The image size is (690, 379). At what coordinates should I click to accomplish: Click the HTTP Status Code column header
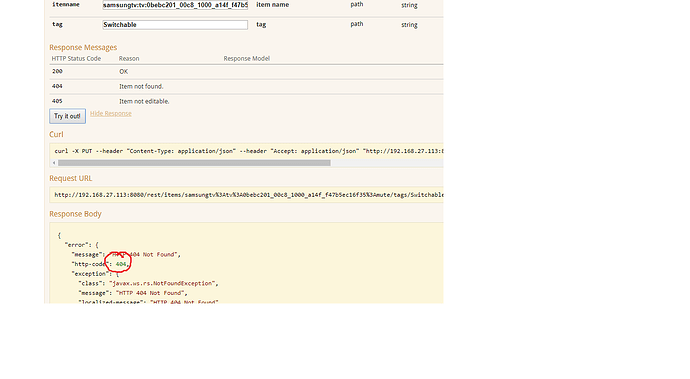[76, 59]
